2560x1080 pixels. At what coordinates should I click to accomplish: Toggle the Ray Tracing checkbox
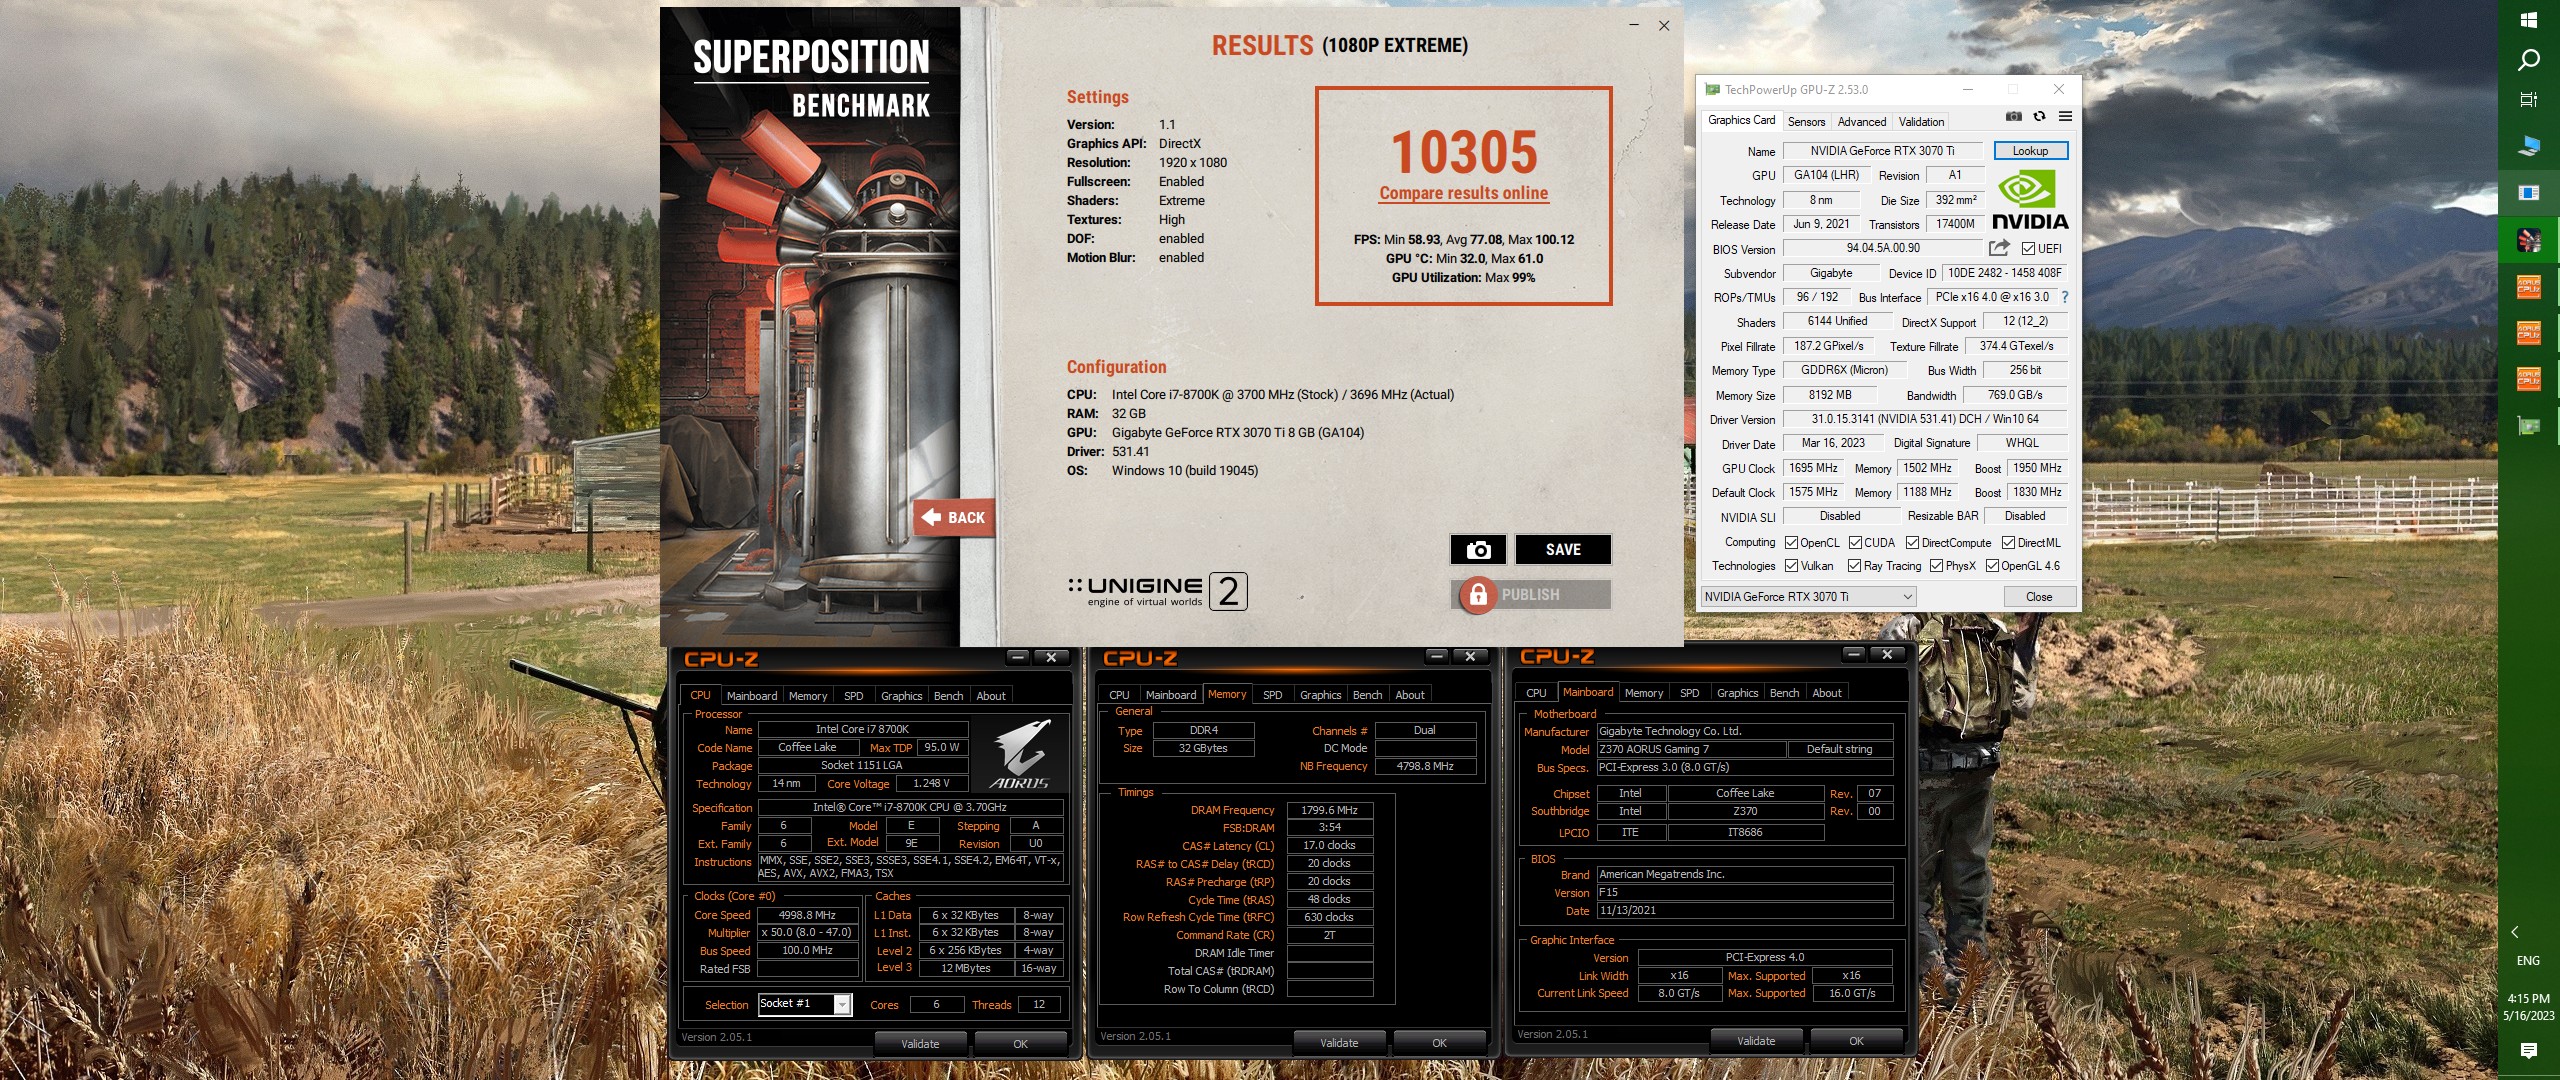pos(1855,566)
